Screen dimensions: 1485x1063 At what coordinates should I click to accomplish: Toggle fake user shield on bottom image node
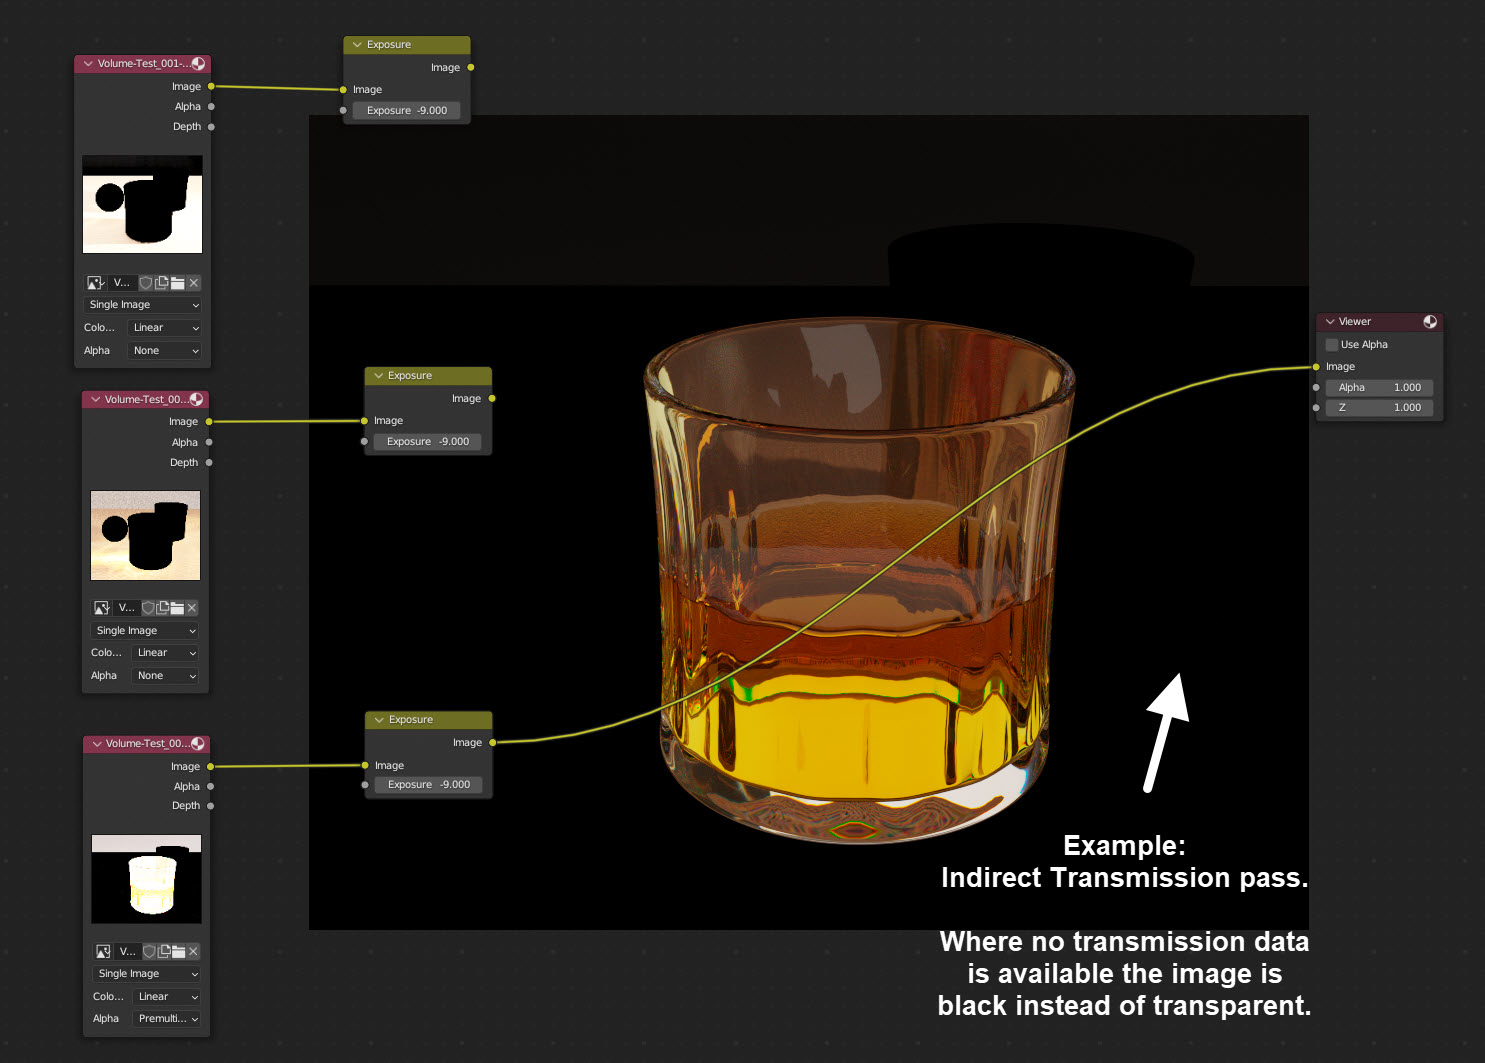tap(148, 951)
